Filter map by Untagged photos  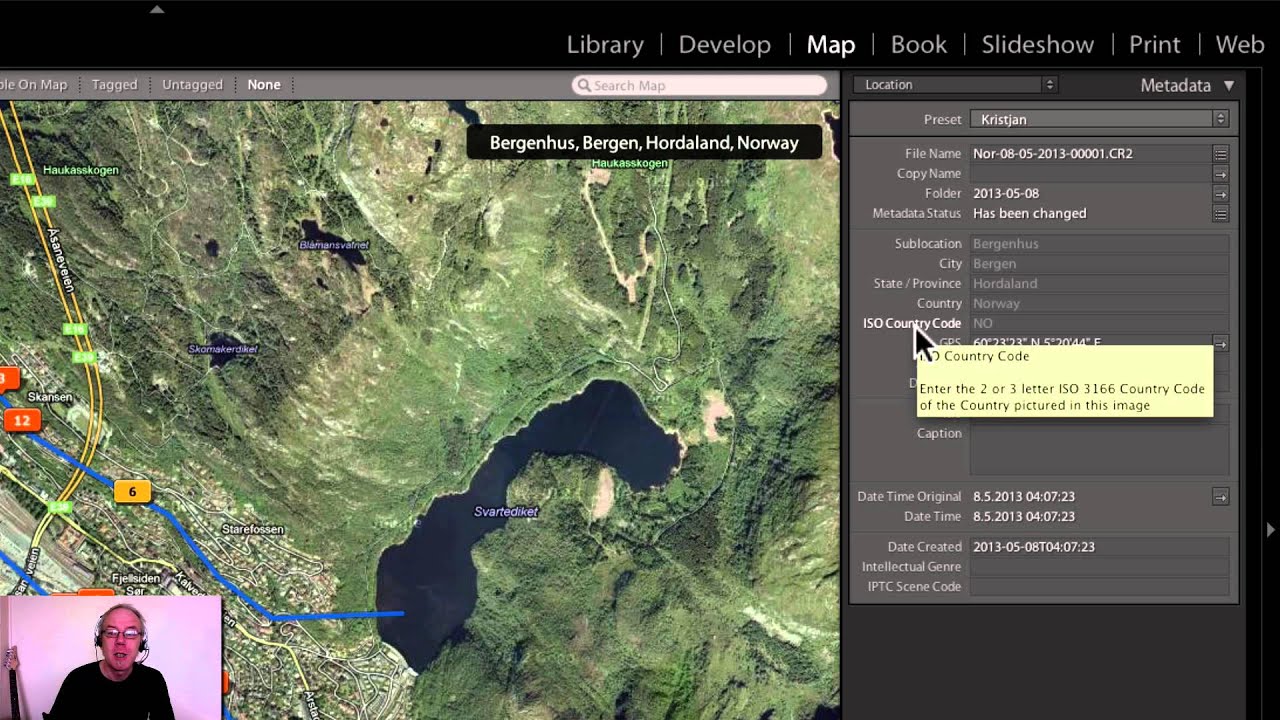[192, 85]
